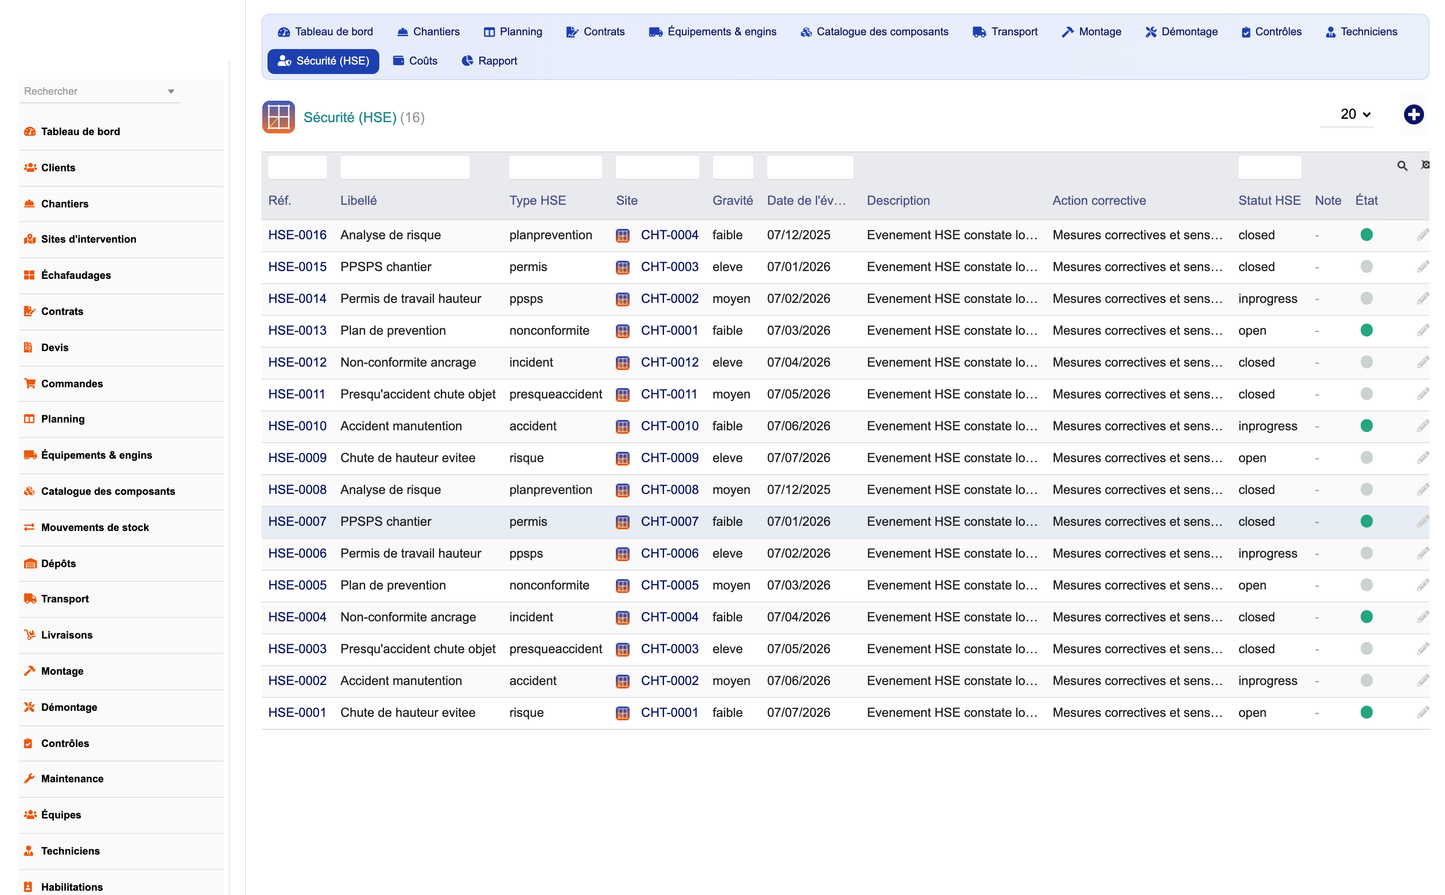
Task: Add a new HSE record with the plus button
Action: 1413,115
